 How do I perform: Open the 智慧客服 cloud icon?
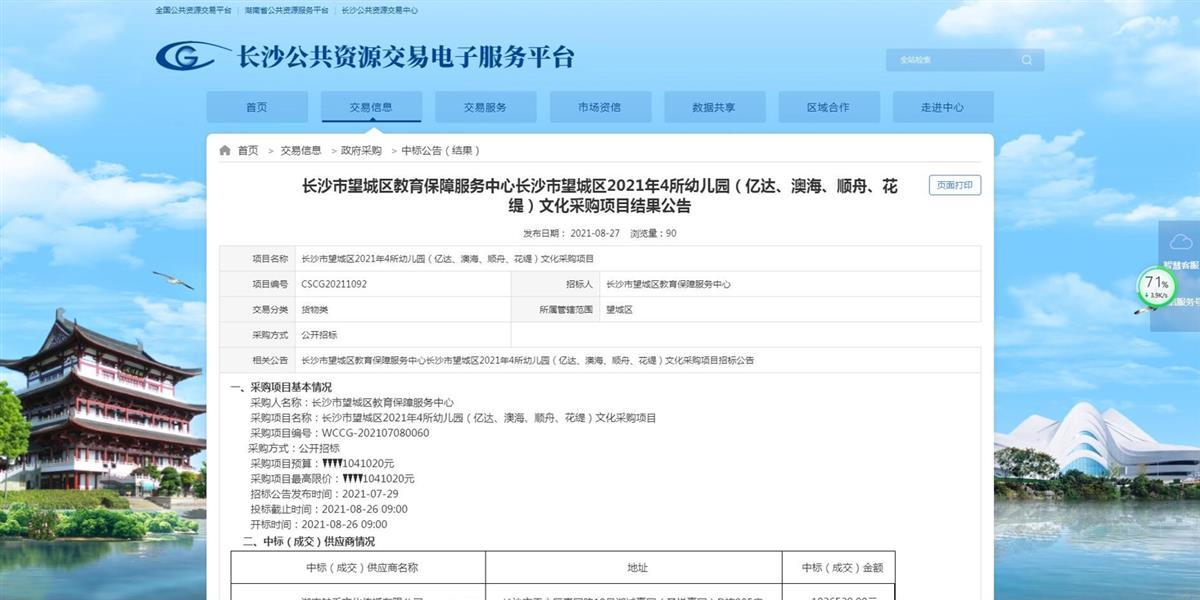pyautogui.click(x=1180, y=241)
